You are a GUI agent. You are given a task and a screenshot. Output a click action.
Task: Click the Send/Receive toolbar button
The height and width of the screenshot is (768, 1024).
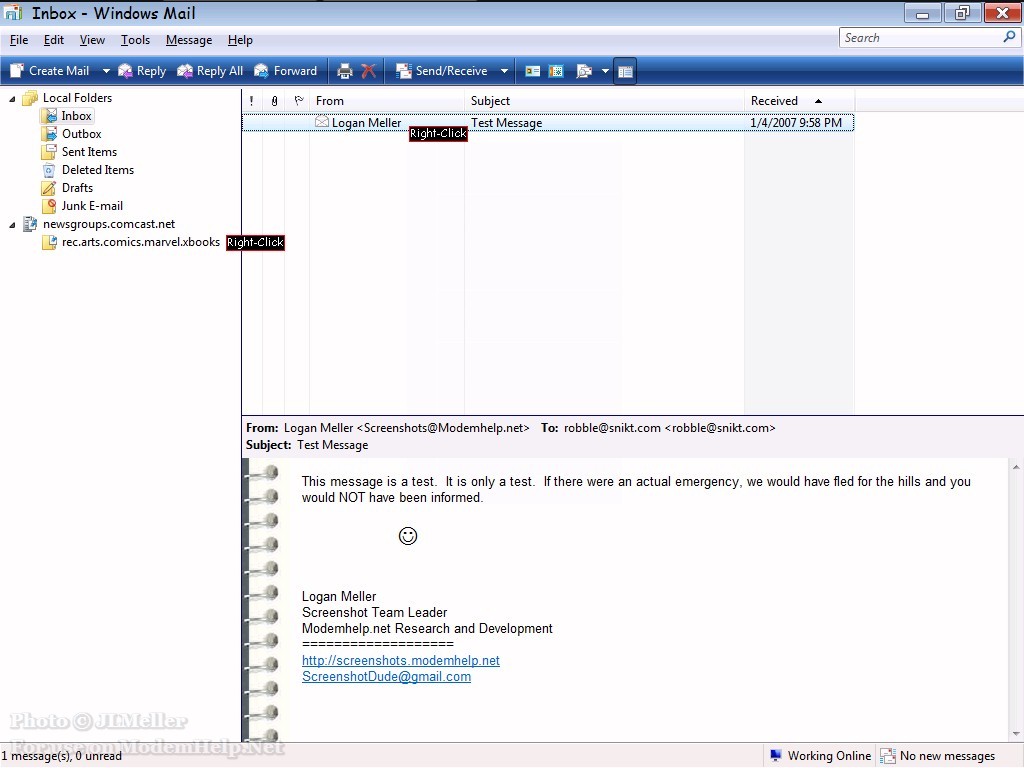click(x=442, y=71)
